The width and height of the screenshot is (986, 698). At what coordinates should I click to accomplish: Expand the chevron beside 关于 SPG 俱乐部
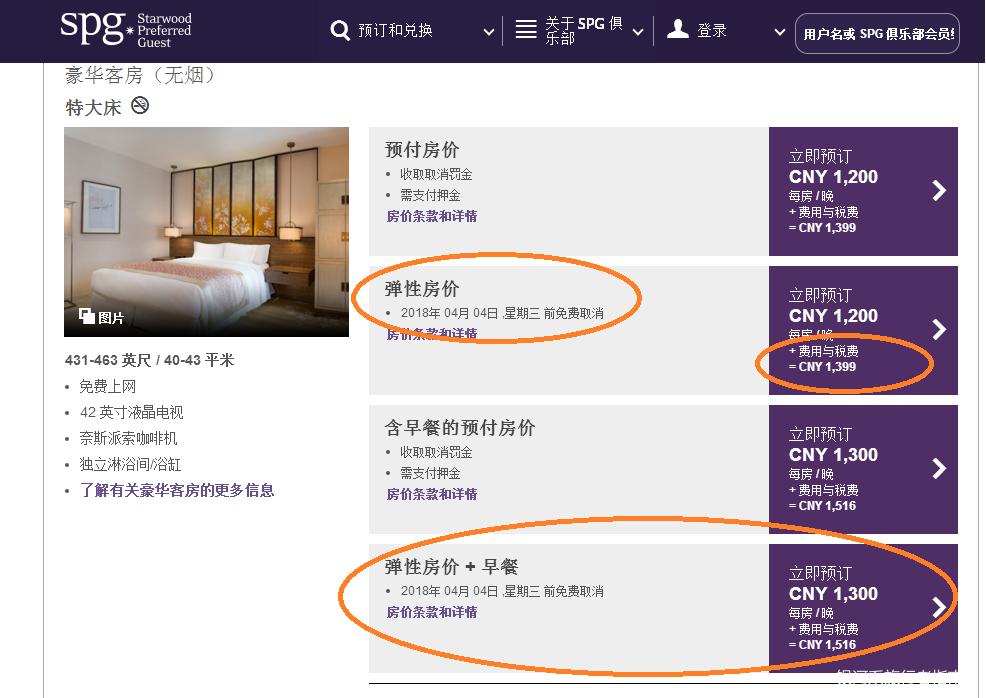637,31
